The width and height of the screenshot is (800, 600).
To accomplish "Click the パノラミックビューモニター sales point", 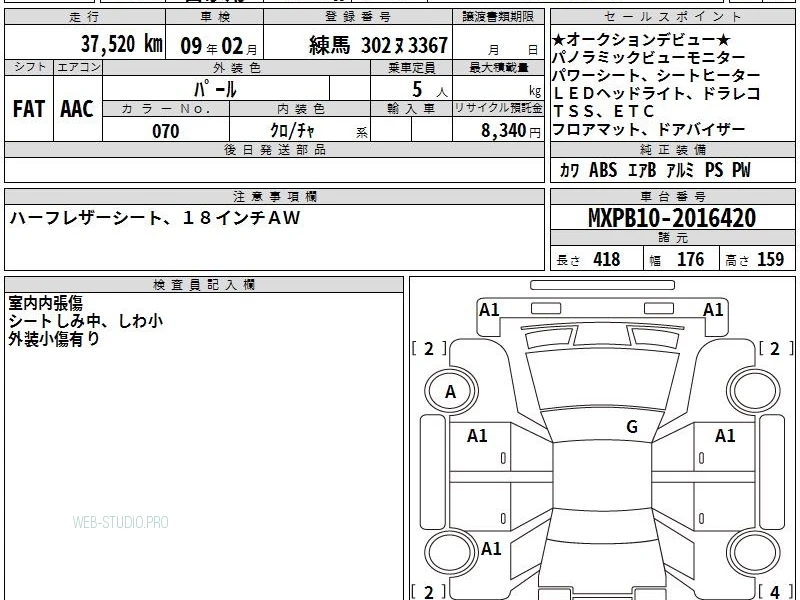I will coord(649,58).
